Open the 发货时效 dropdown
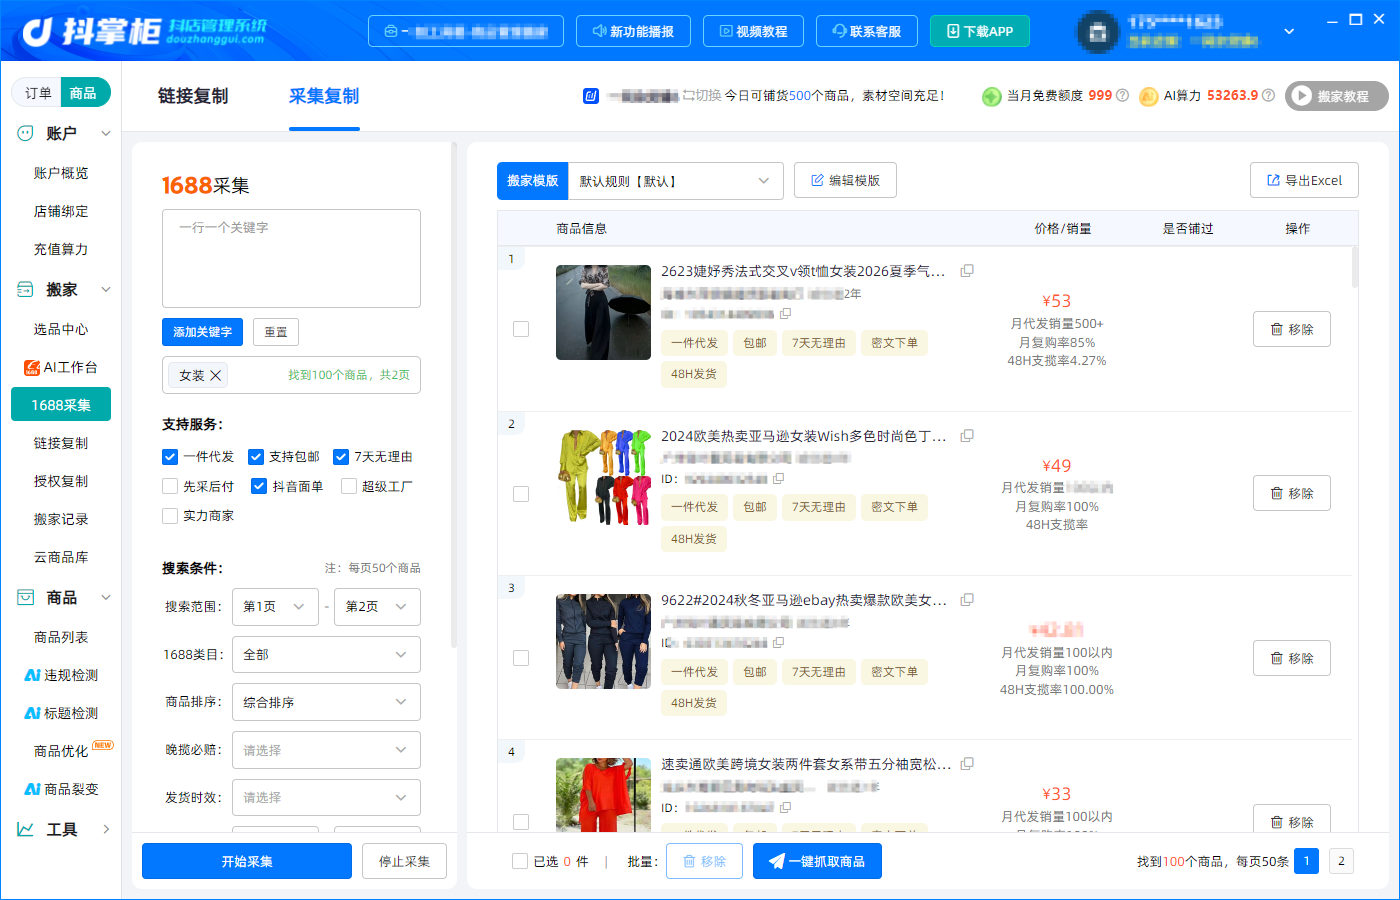 [326, 797]
